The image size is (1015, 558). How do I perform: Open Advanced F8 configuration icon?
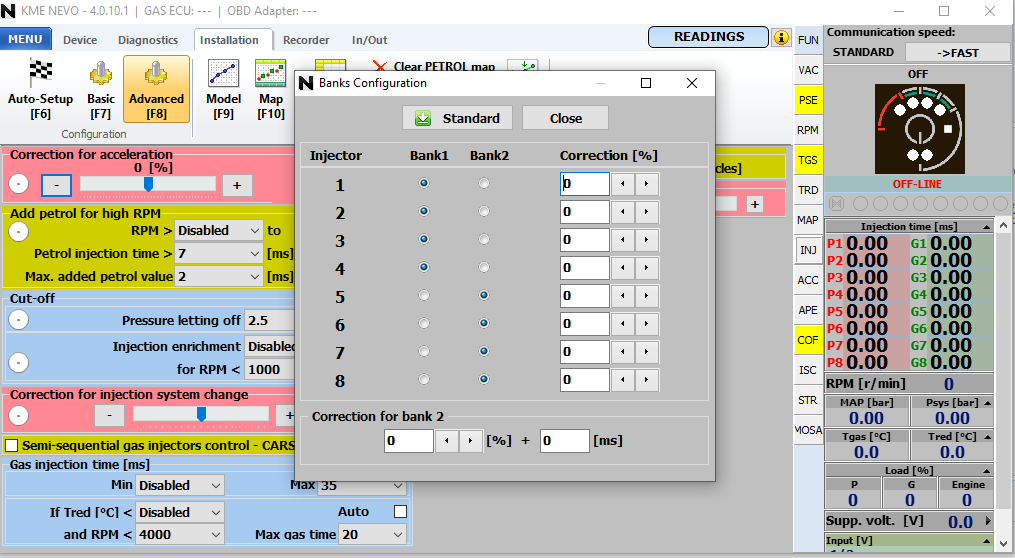coord(156,89)
